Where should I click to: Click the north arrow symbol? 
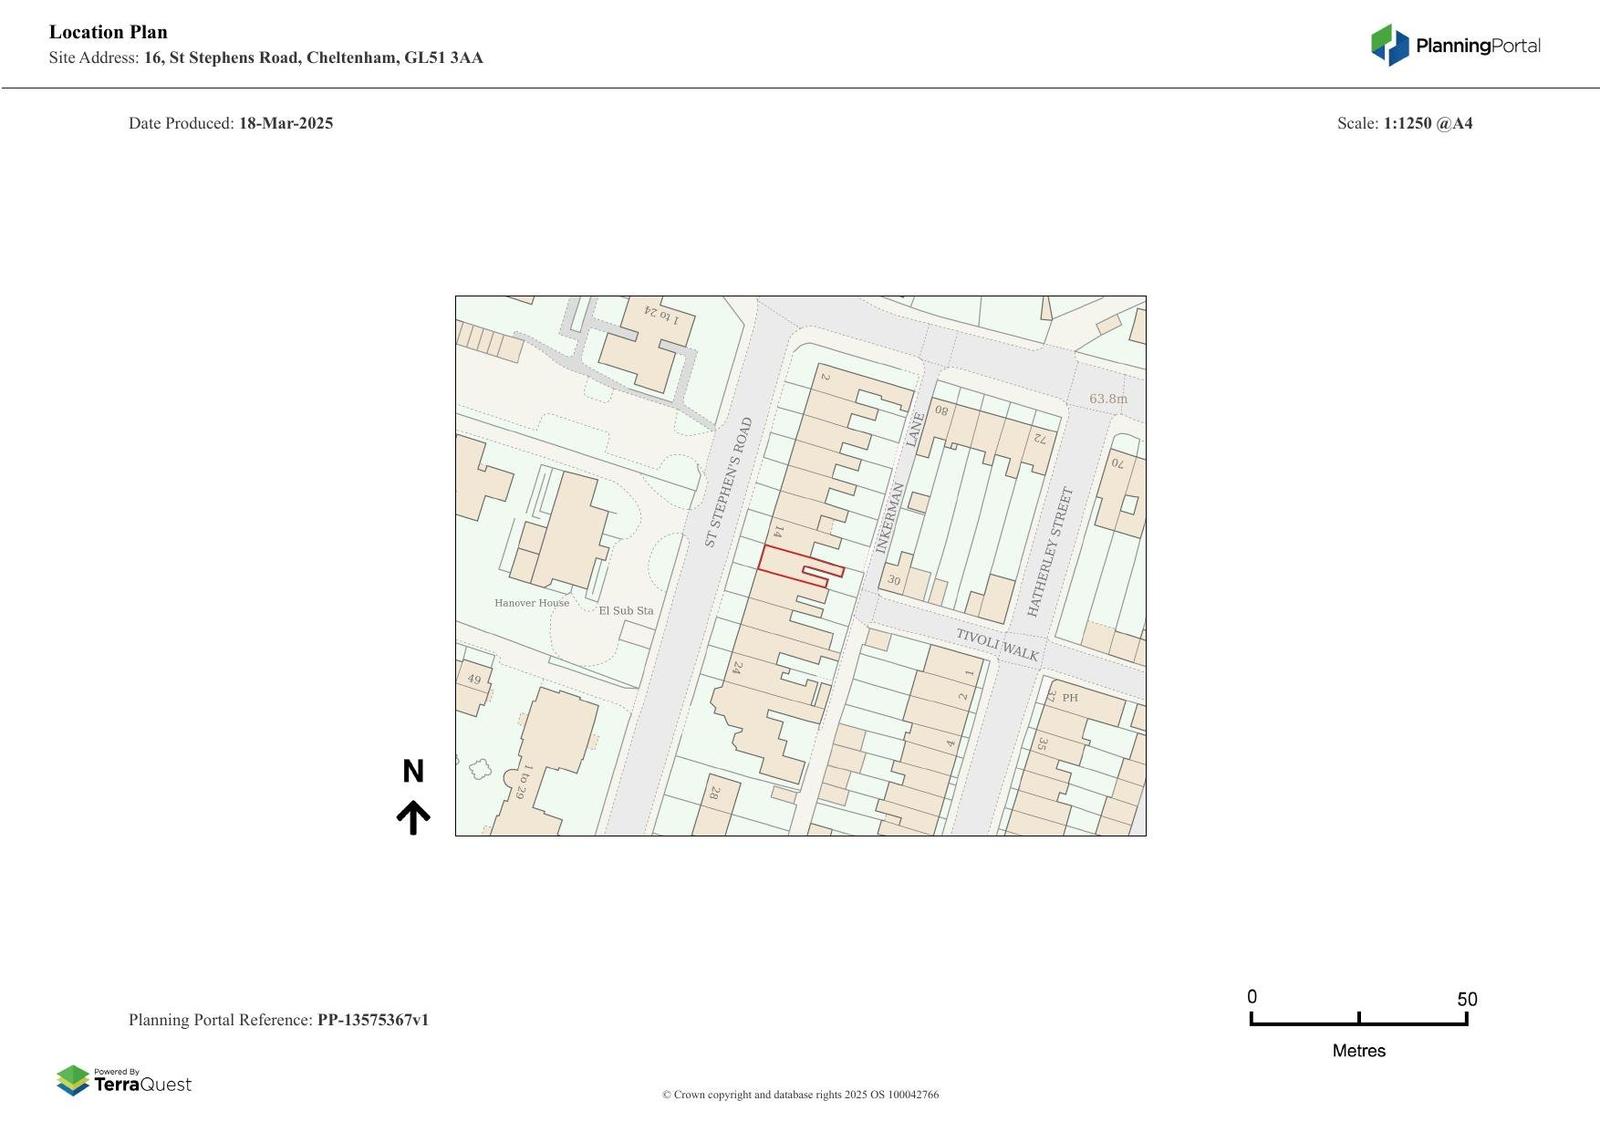pyautogui.click(x=413, y=798)
